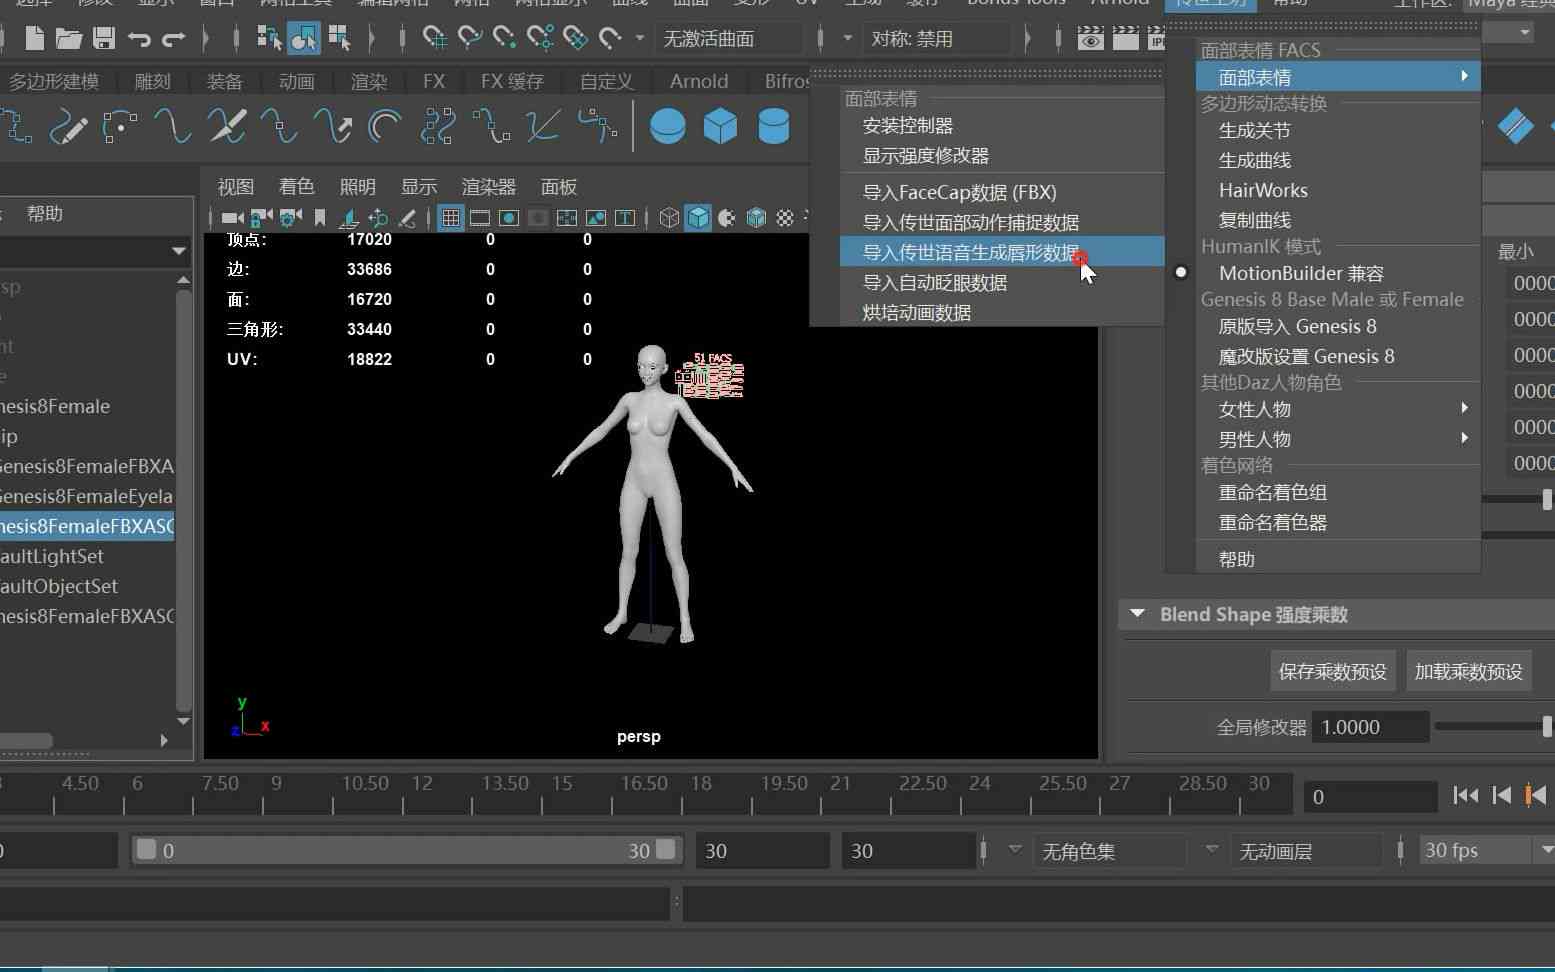Open a scene with the folder icon

(69, 39)
